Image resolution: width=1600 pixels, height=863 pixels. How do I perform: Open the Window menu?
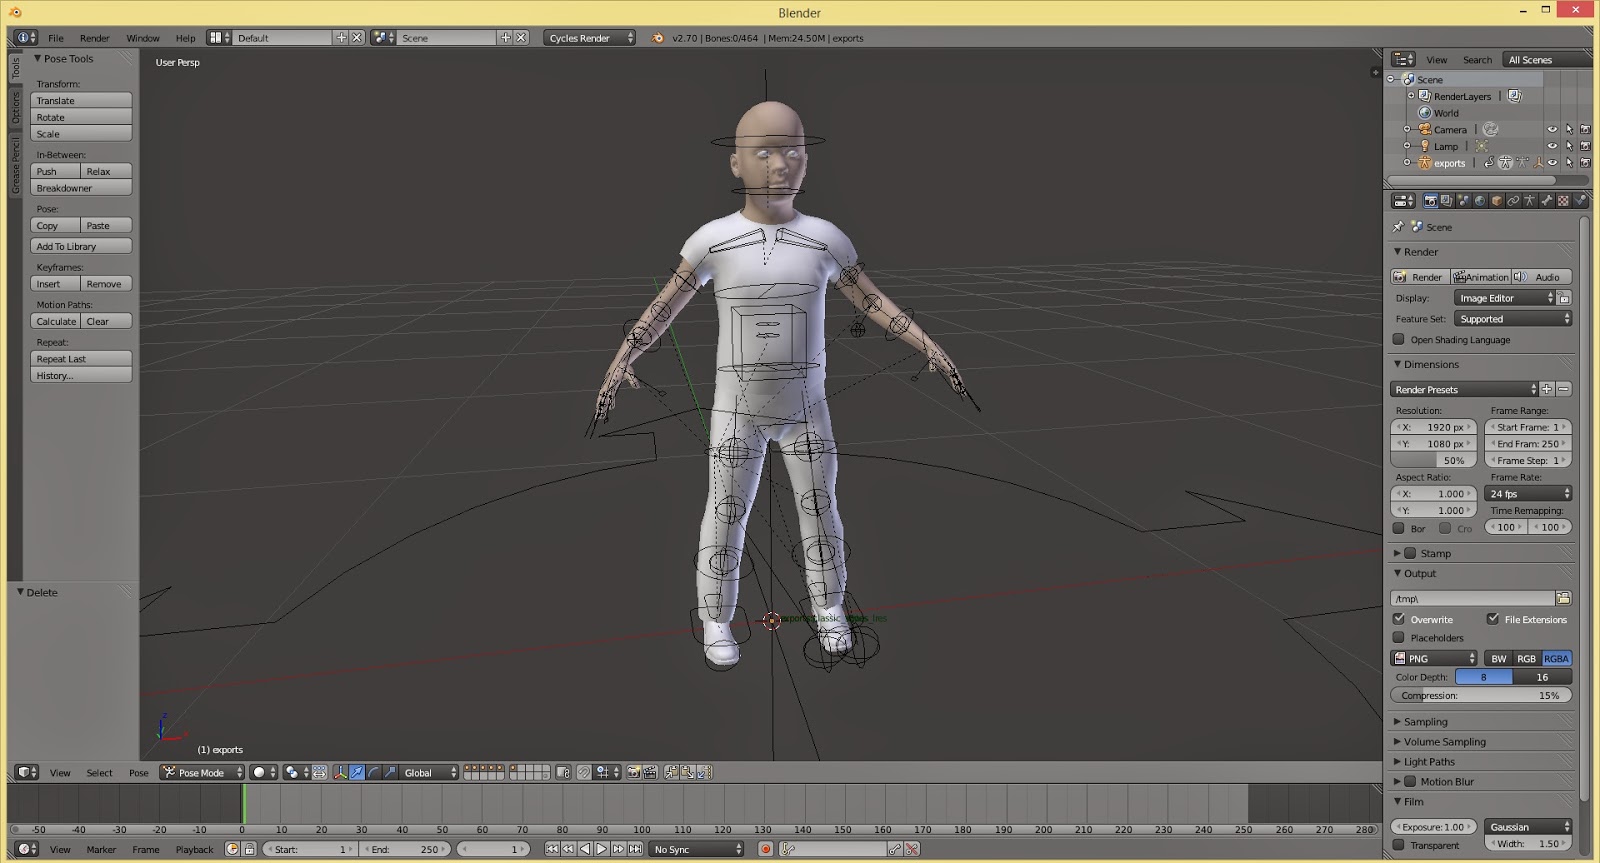click(143, 38)
